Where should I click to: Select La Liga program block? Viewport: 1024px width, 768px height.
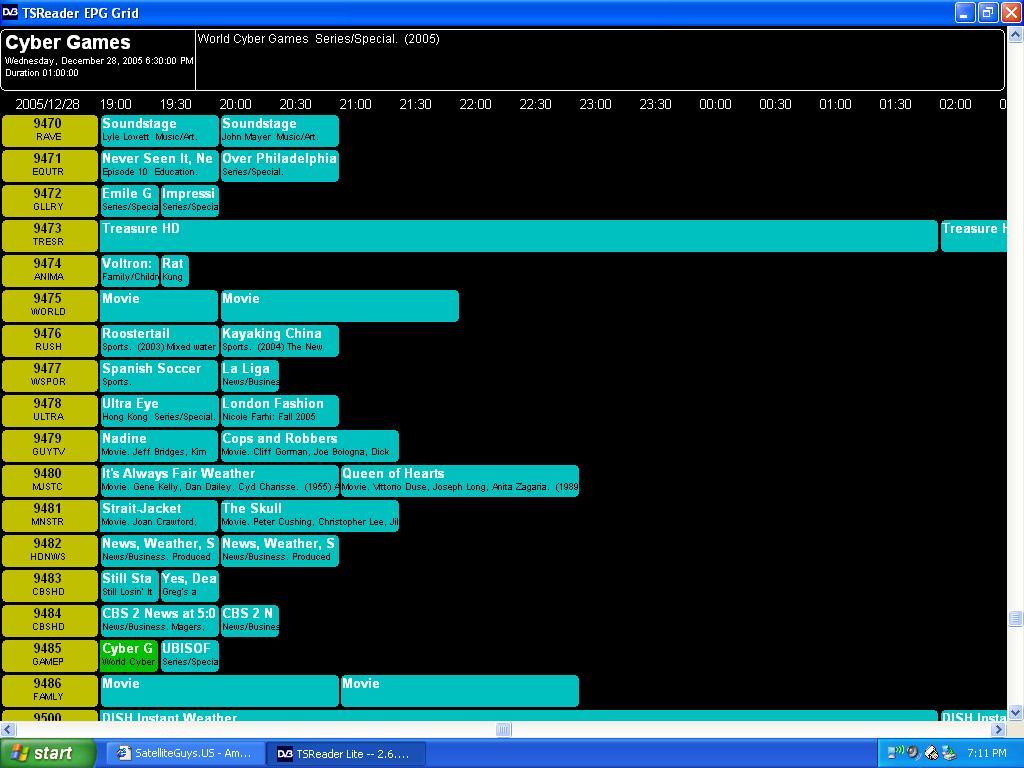point(249,376)
